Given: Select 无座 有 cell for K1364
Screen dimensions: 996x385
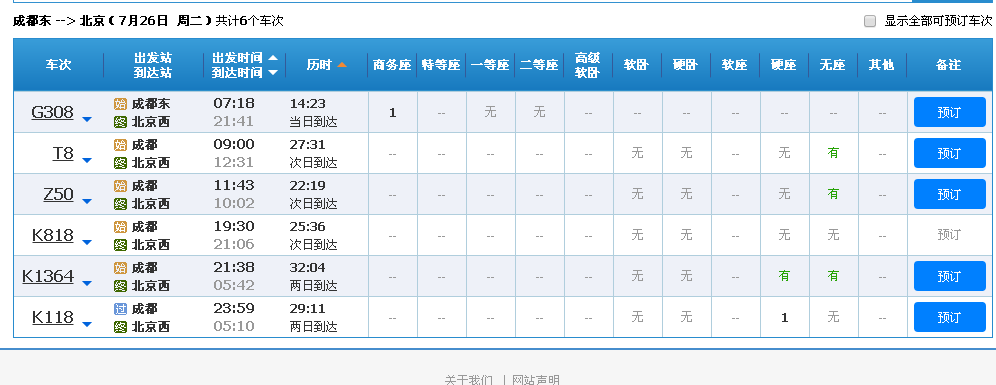Looking at the screenshot, I should click(833, 276).
